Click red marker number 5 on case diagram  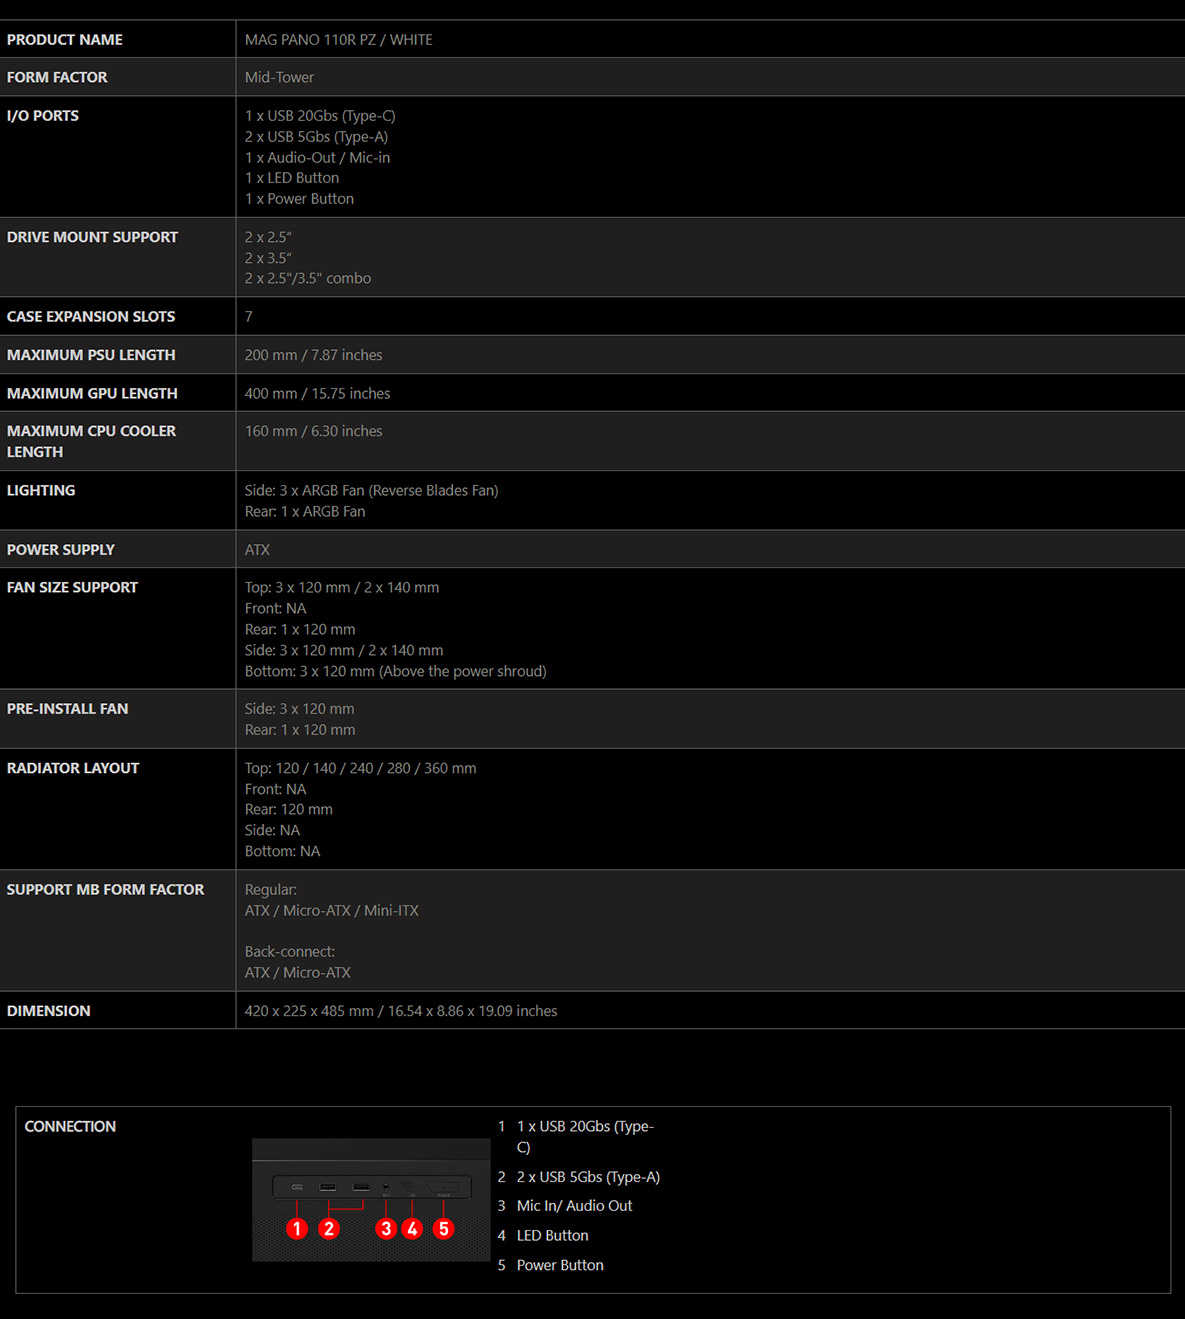pyautogui.click(x=444, y=1228)
